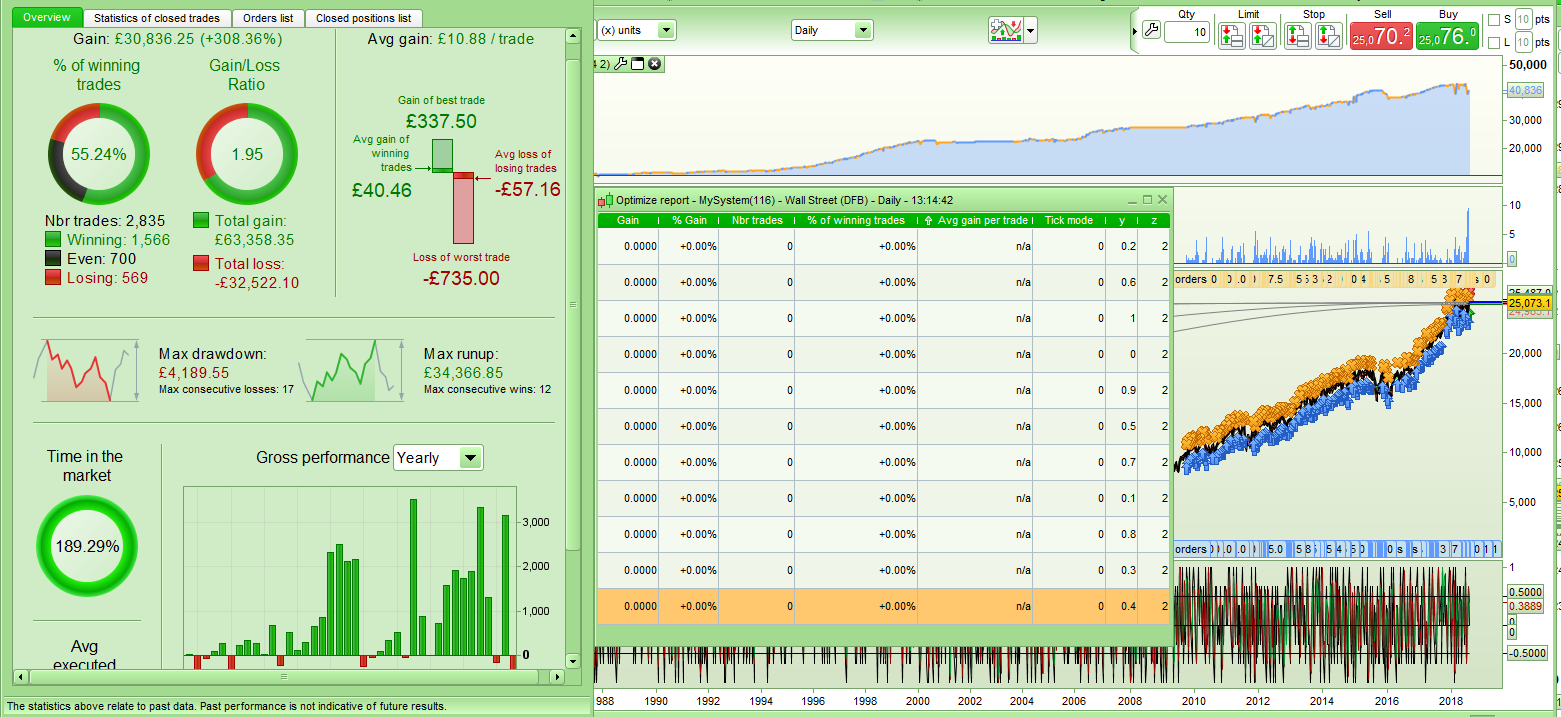1561x717 pixels.
Task: Select the report row with y 0.9
Action: (x=883, y=390)
